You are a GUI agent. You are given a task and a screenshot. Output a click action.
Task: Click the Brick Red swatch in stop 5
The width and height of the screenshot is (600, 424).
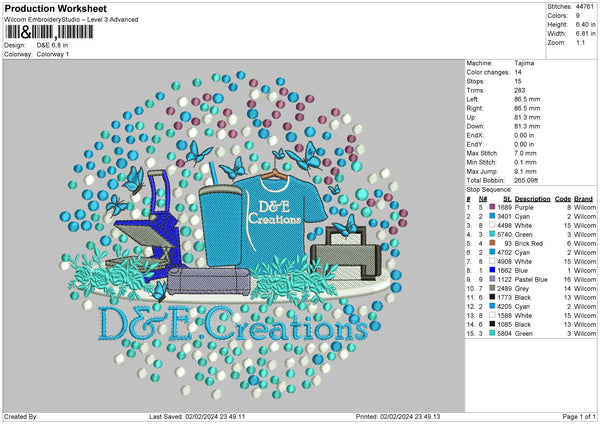pos(492,243)
